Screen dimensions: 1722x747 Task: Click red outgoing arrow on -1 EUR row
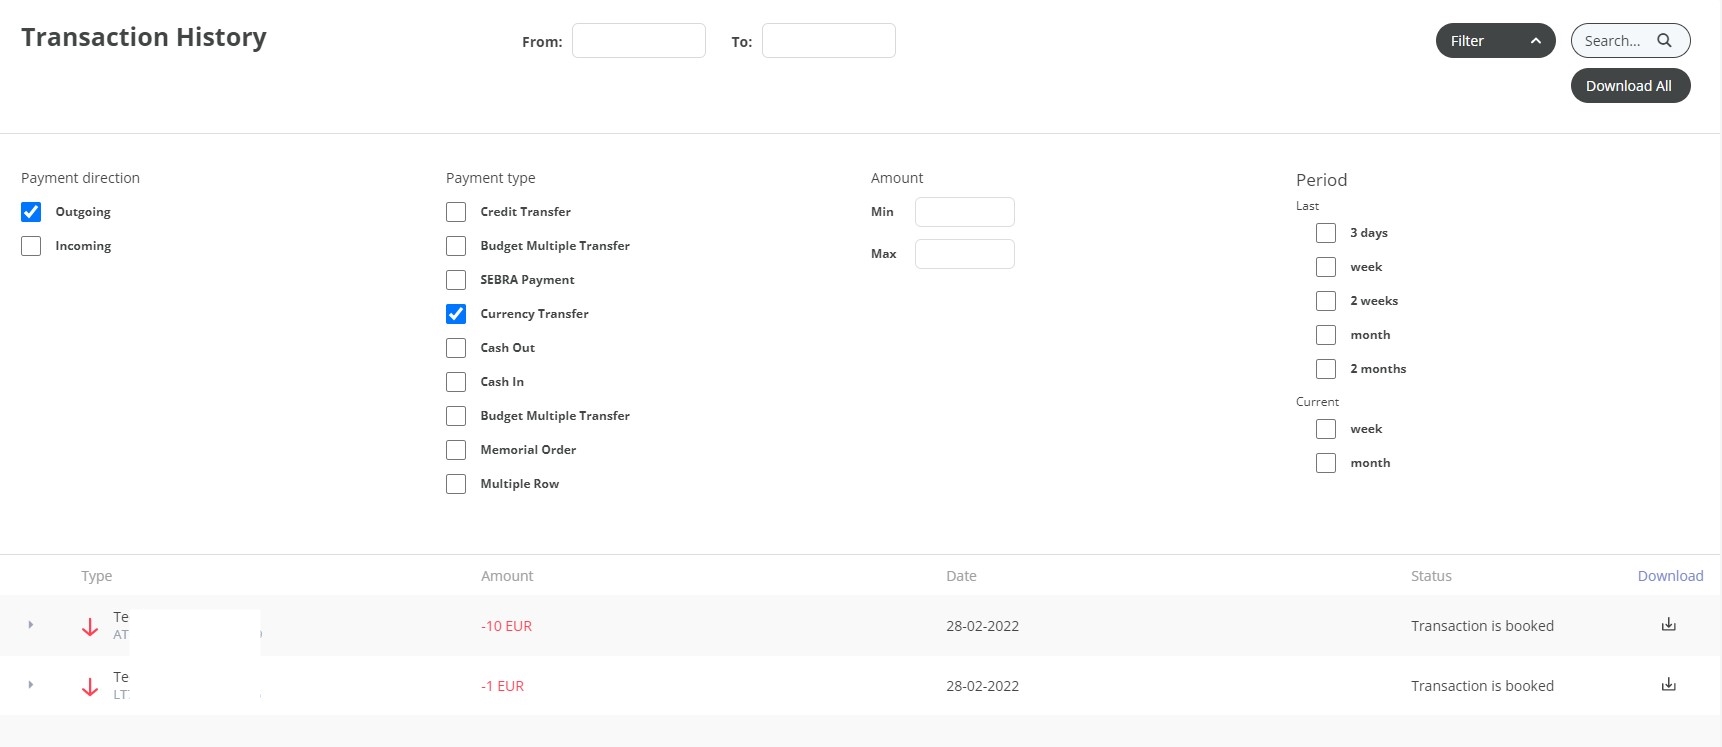[x=90, y=687]
